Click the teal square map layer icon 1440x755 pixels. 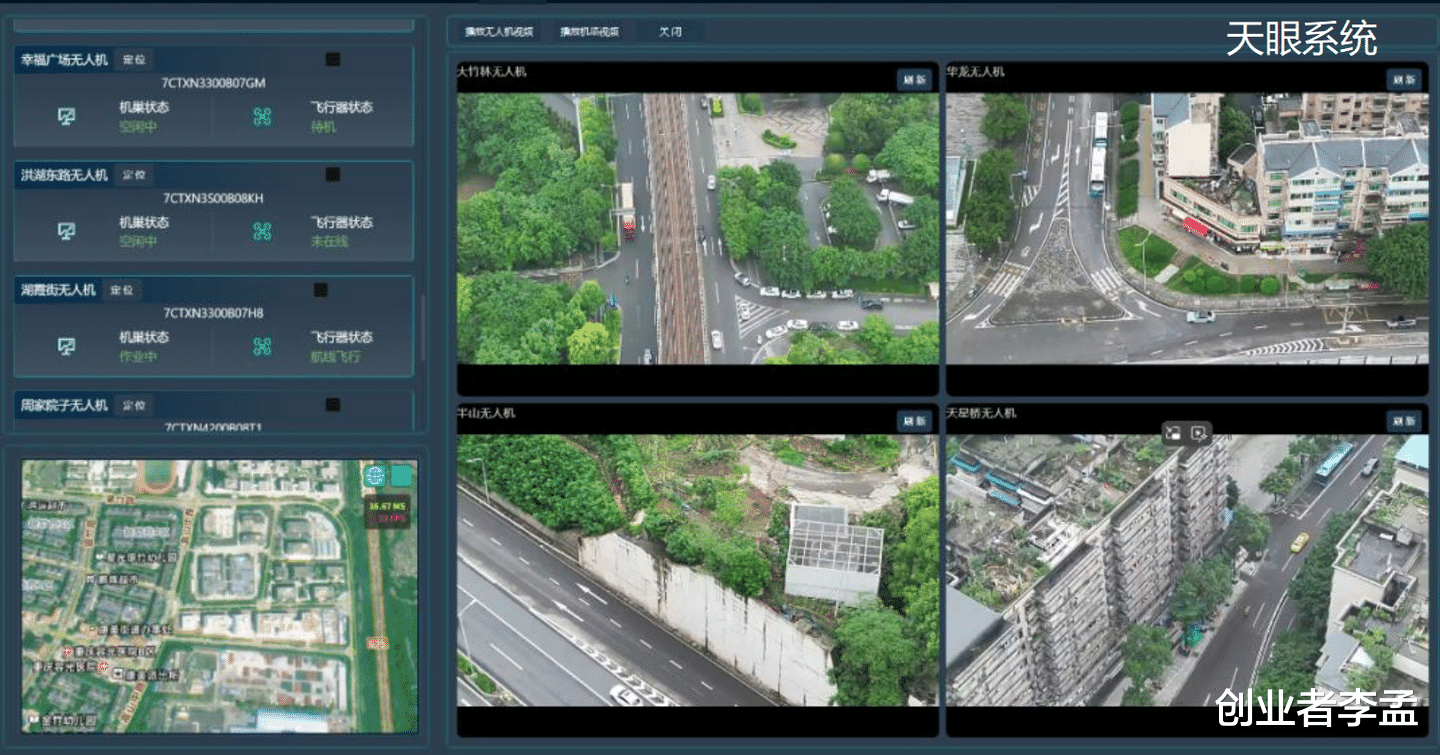(x=401, y=476)
